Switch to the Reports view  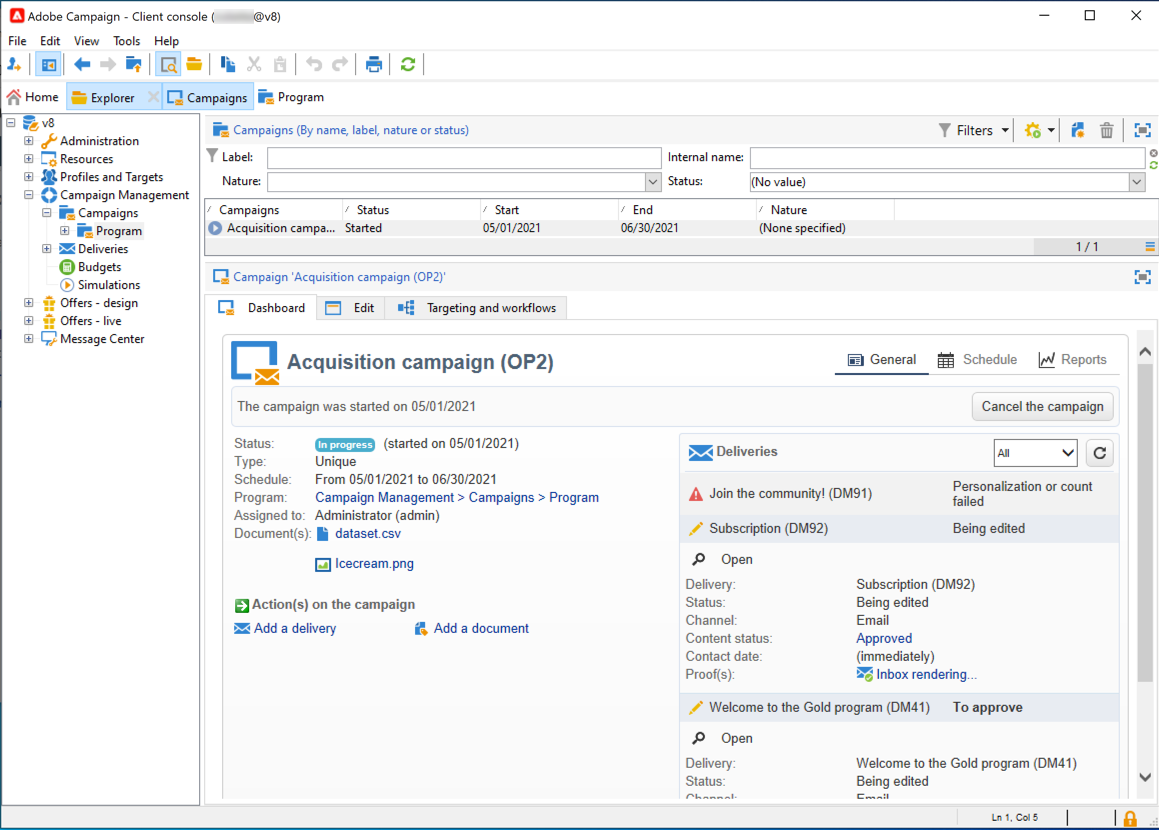[1073, 360]
